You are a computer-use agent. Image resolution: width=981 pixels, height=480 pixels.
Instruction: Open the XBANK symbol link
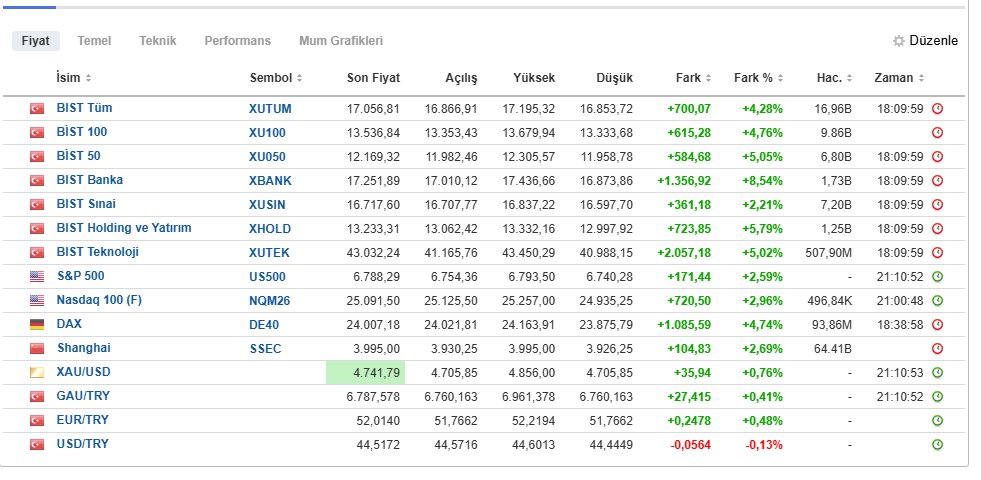(x=270, y=181)
